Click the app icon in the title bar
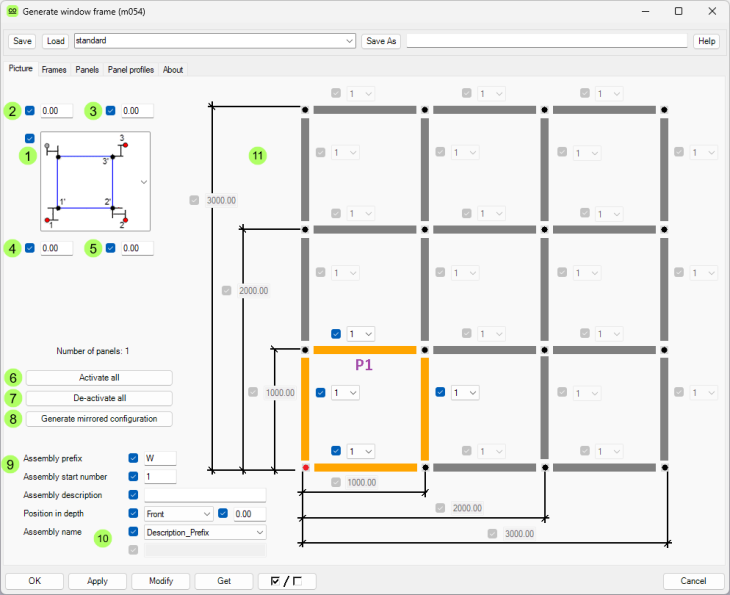 point(13,11)
